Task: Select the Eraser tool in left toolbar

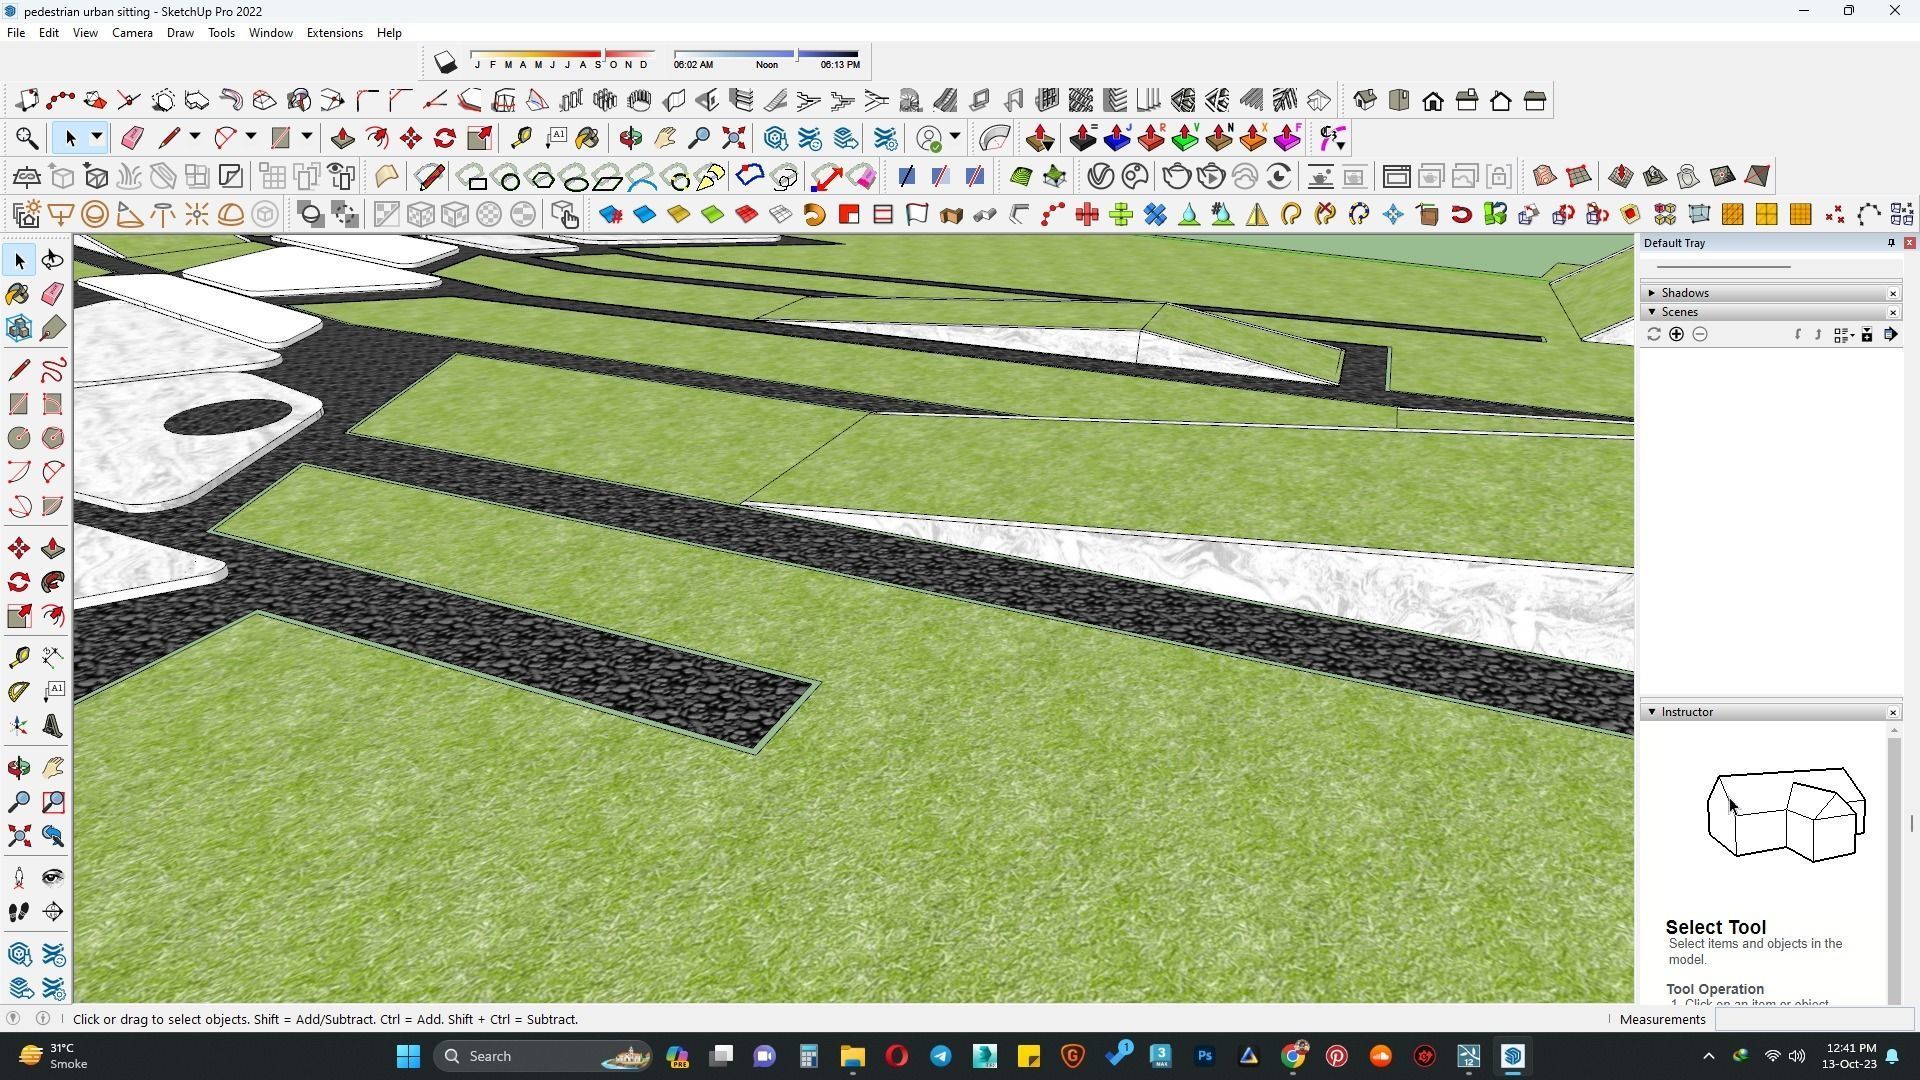Action: pyautogui.click(x=53, y=294)
